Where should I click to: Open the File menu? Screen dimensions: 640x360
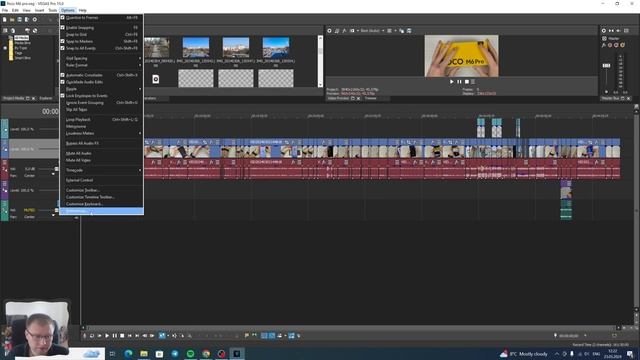tap(5, 10)
